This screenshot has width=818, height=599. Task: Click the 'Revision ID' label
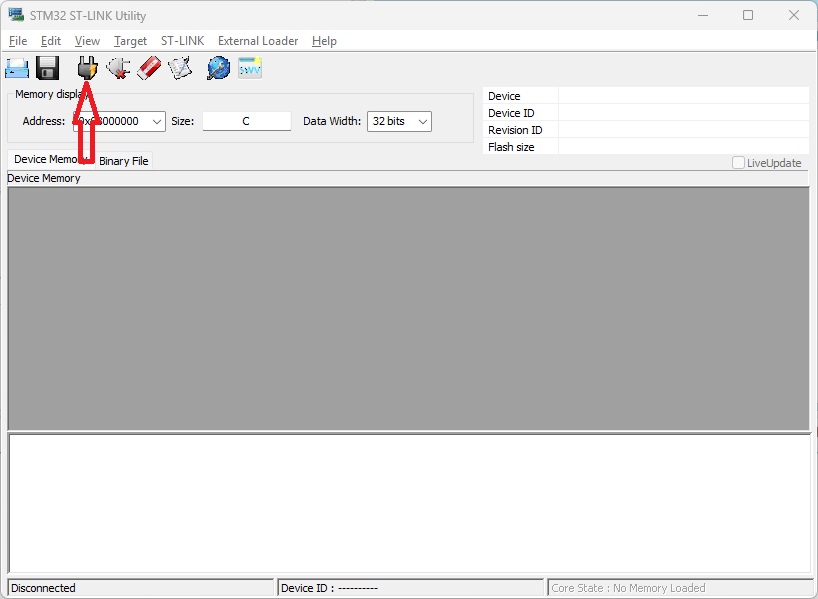tap(515, 130)
